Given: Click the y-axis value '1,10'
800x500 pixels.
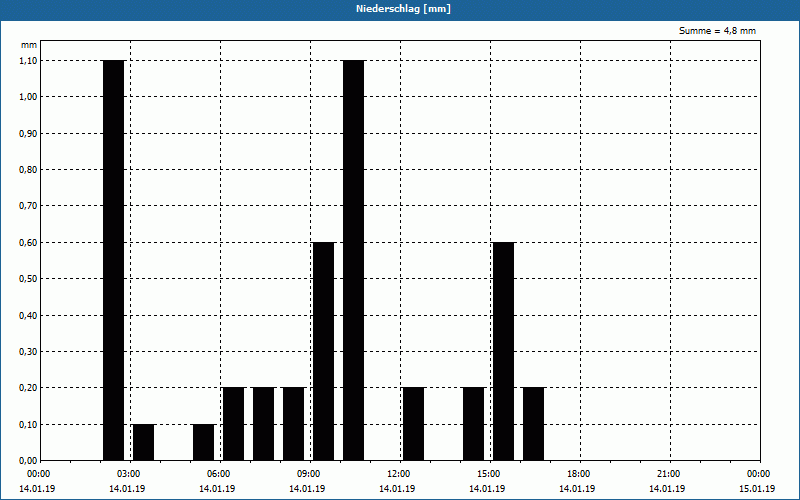Looking at the screenshot, I should click(29, 60).
